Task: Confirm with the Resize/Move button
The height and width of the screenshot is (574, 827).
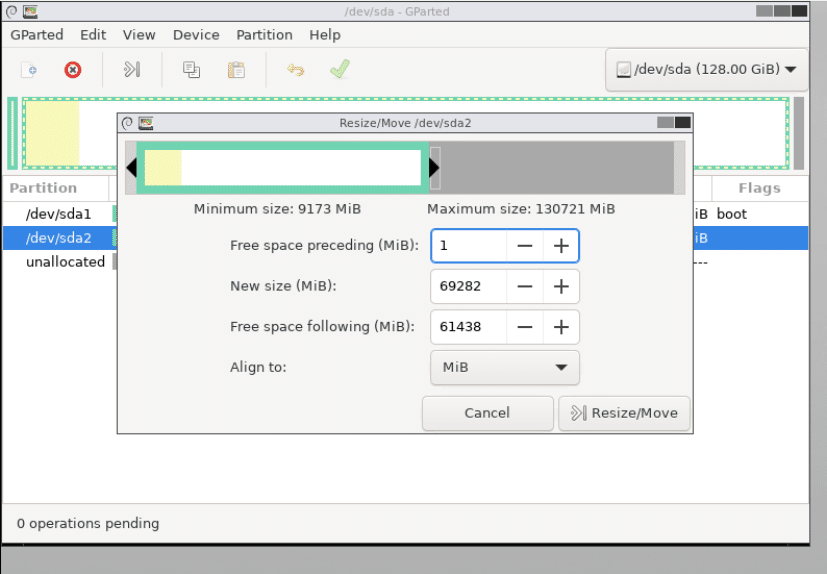Action: (624, 413)
